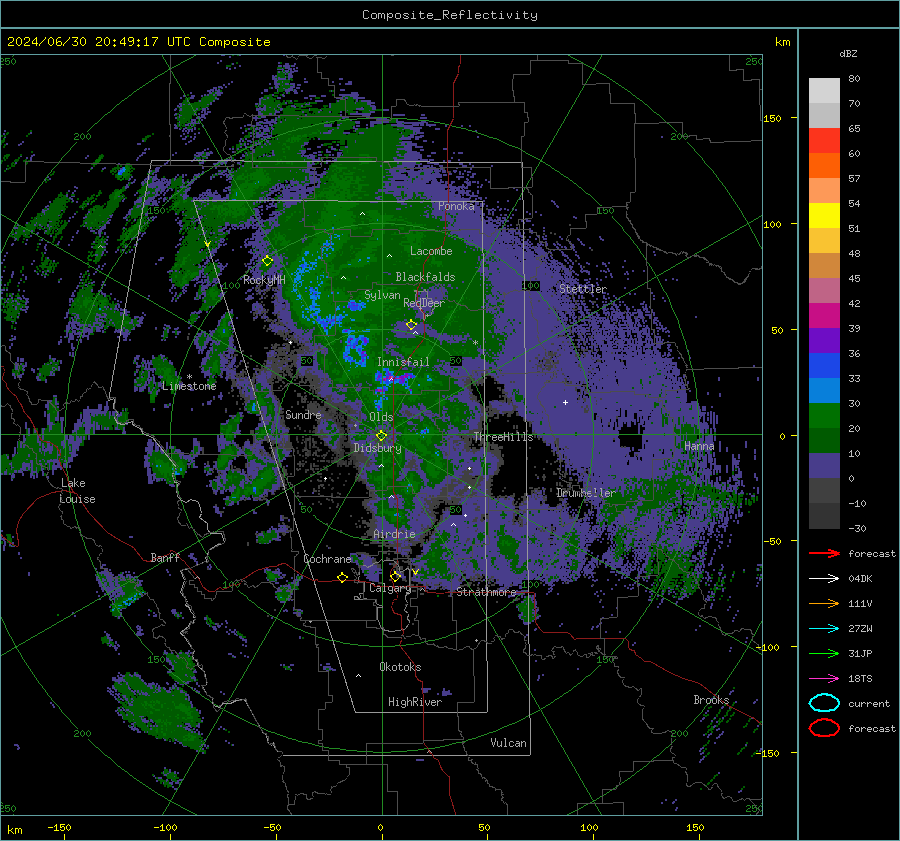
Task: Pick the red 60-65 dBZ swatch
Action: tap(824, 141)
